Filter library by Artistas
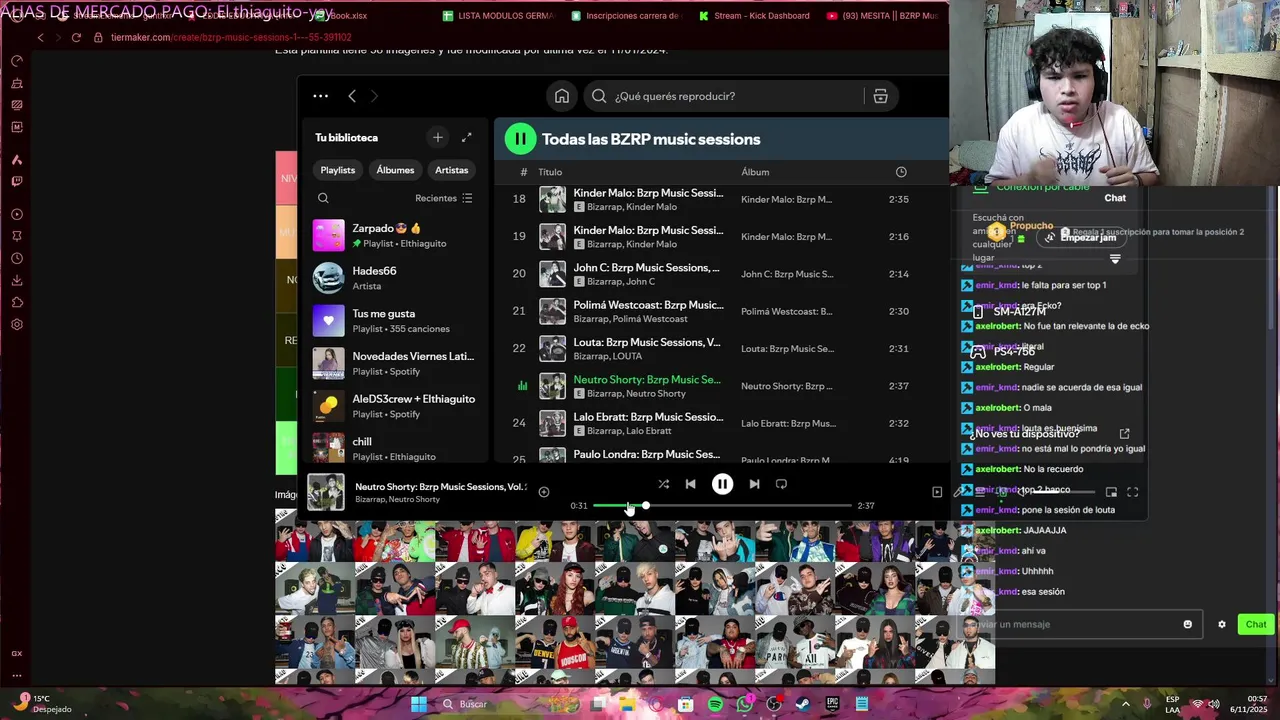 [451, 170]
